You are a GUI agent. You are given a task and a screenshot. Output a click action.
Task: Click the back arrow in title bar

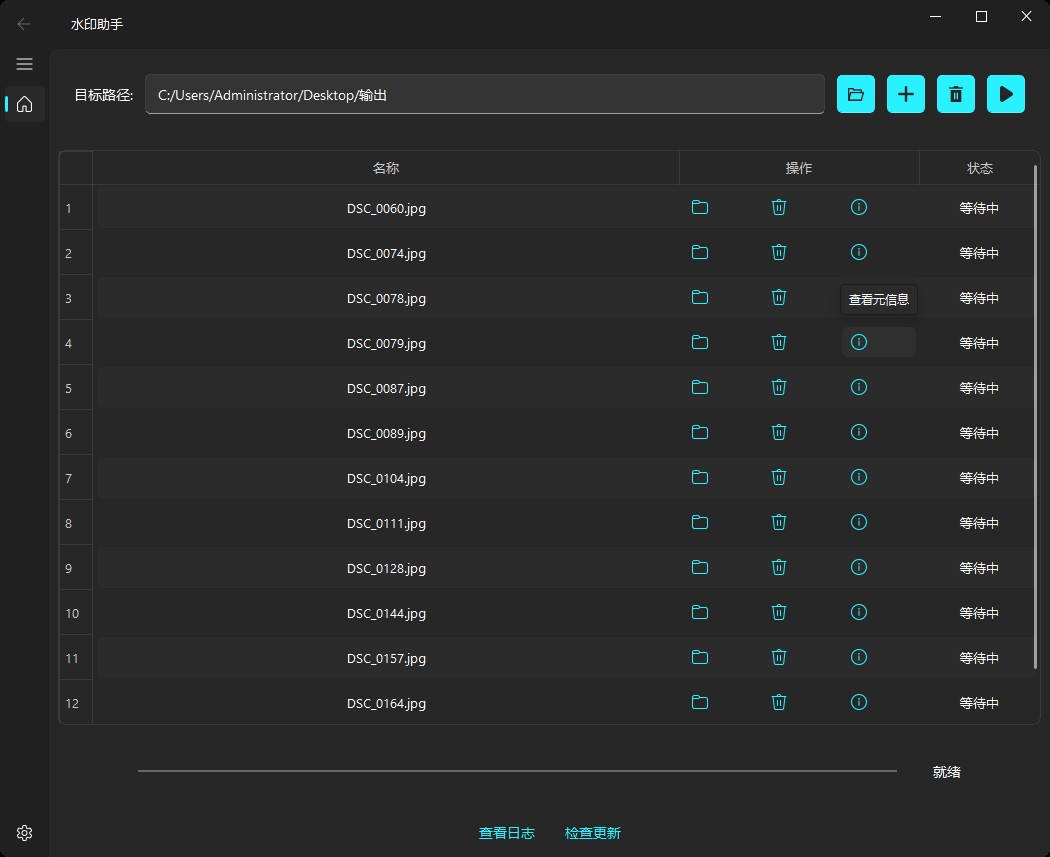pyautogui.click(x=25, y=24)
